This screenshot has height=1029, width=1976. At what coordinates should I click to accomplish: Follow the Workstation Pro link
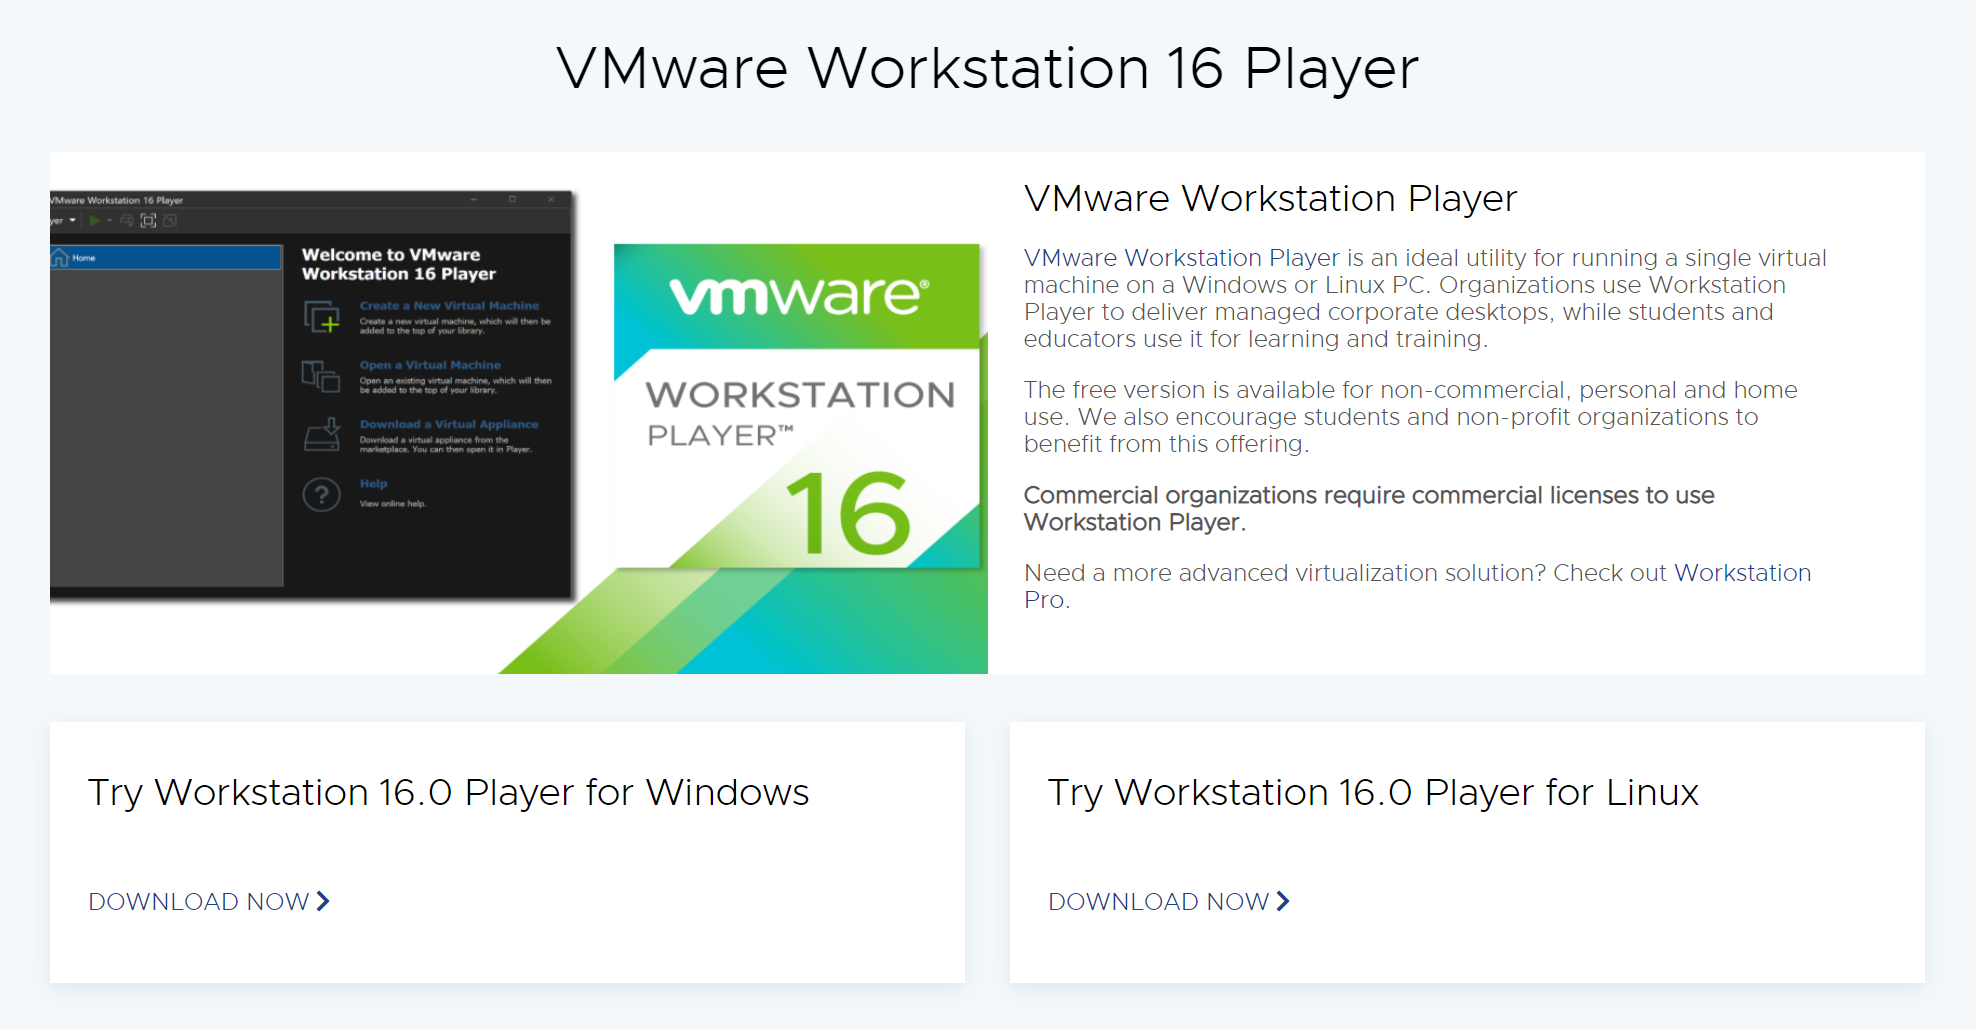[x=1741, y=573]
